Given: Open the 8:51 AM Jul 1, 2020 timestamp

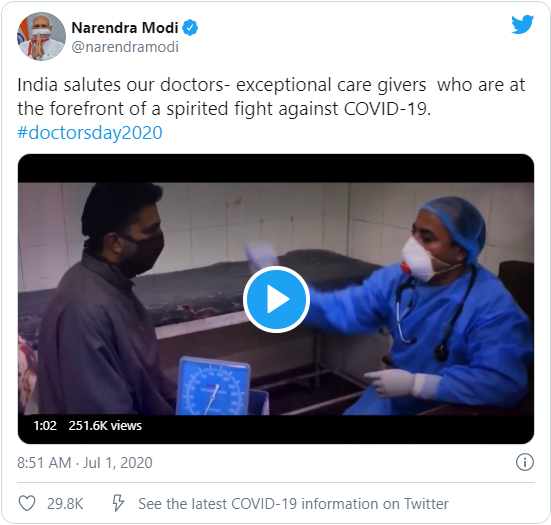Looking at the screenshot, I should click(85, 462).
